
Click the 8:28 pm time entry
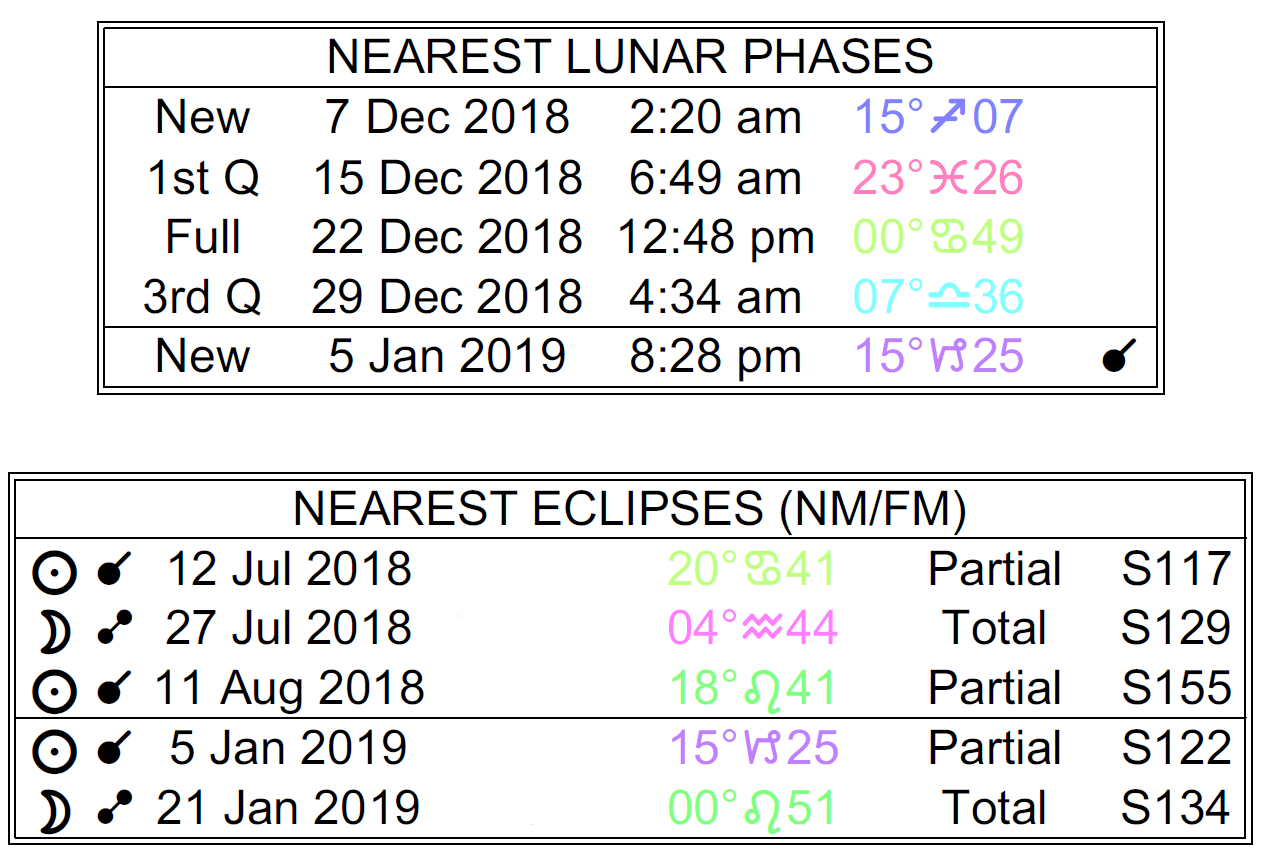pyautogui.click(x=715, y=357)
